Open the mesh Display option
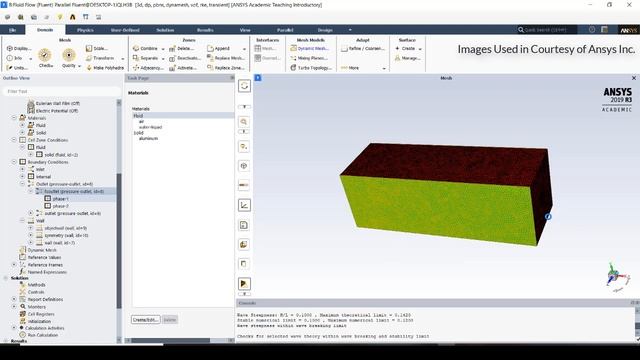The width and height of the screenshot is (640, 360). tap(18, 48)
